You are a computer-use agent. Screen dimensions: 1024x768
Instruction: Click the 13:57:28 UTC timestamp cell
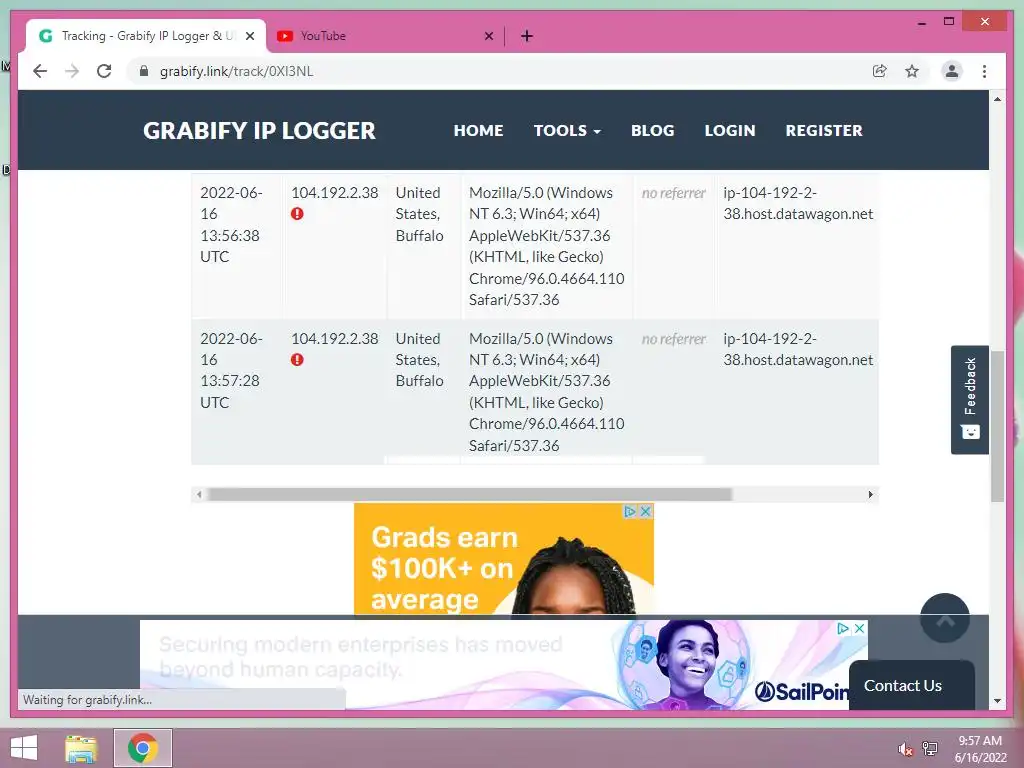point(237,392)
